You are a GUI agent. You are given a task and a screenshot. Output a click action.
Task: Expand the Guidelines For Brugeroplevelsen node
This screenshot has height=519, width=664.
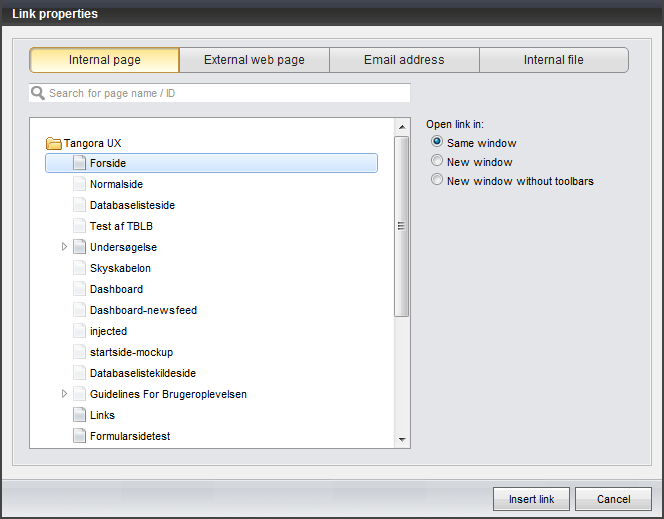[64, 394]
